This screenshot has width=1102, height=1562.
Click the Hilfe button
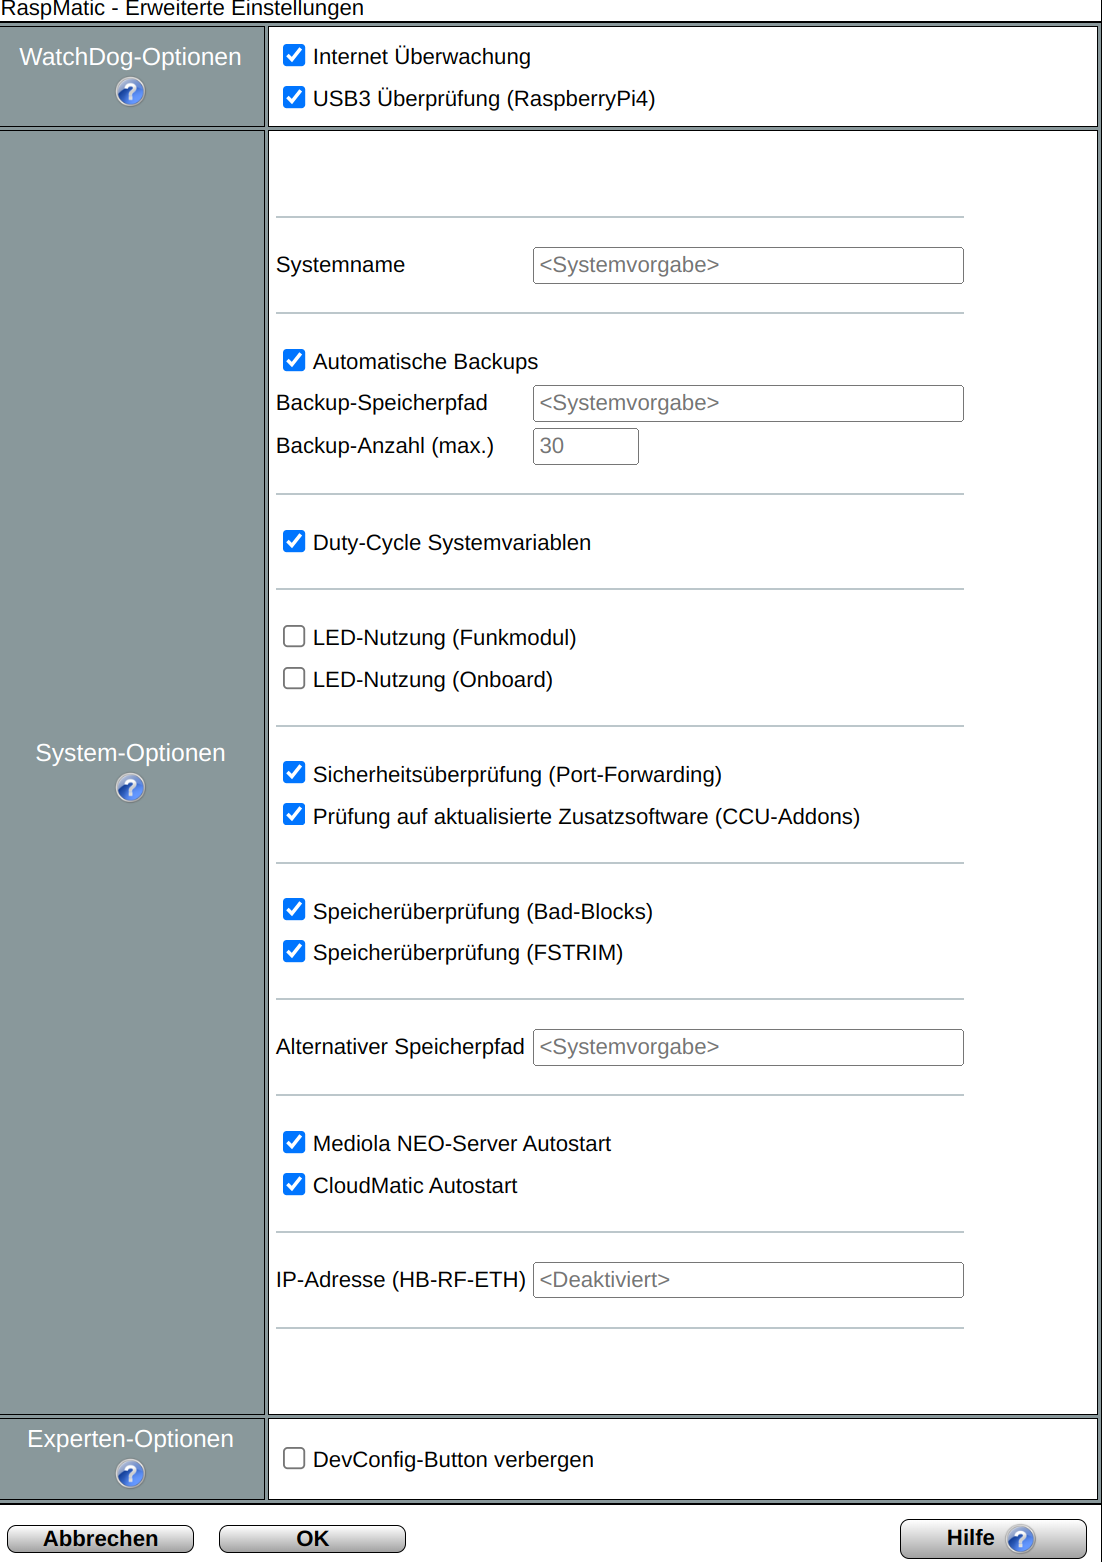[993, 1538]
